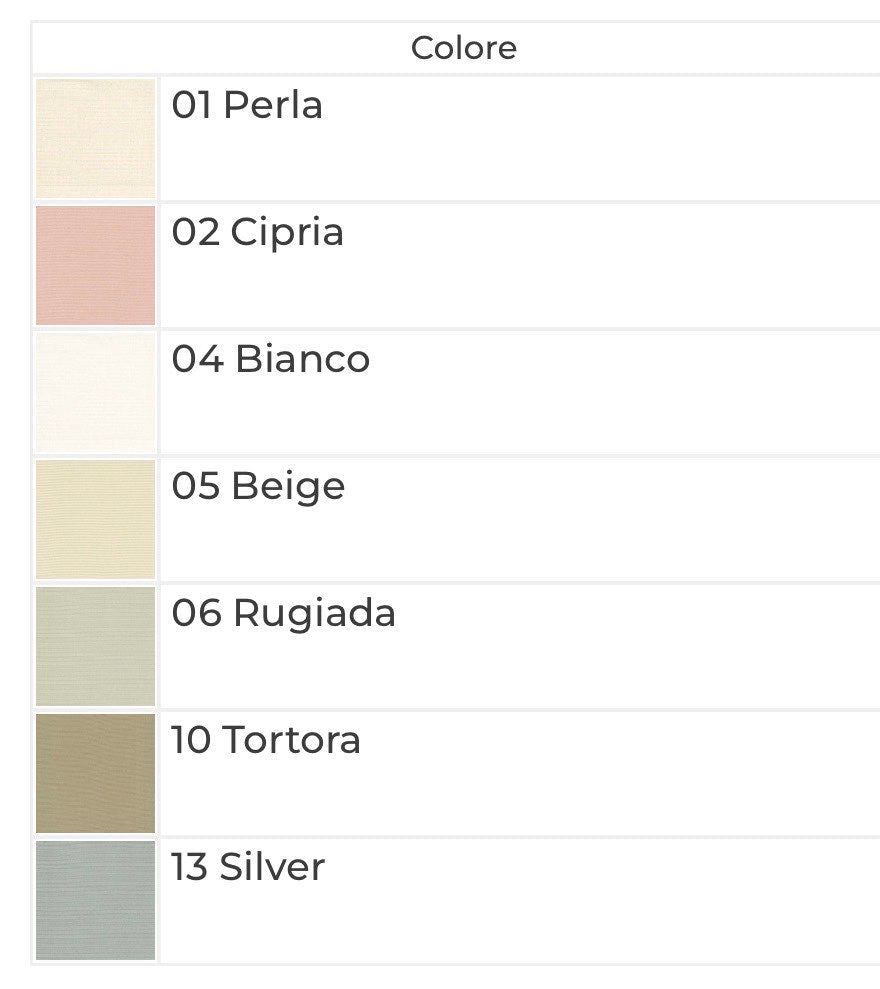
Task: Select the "04 Bianco" label
Action: (271, 359)
